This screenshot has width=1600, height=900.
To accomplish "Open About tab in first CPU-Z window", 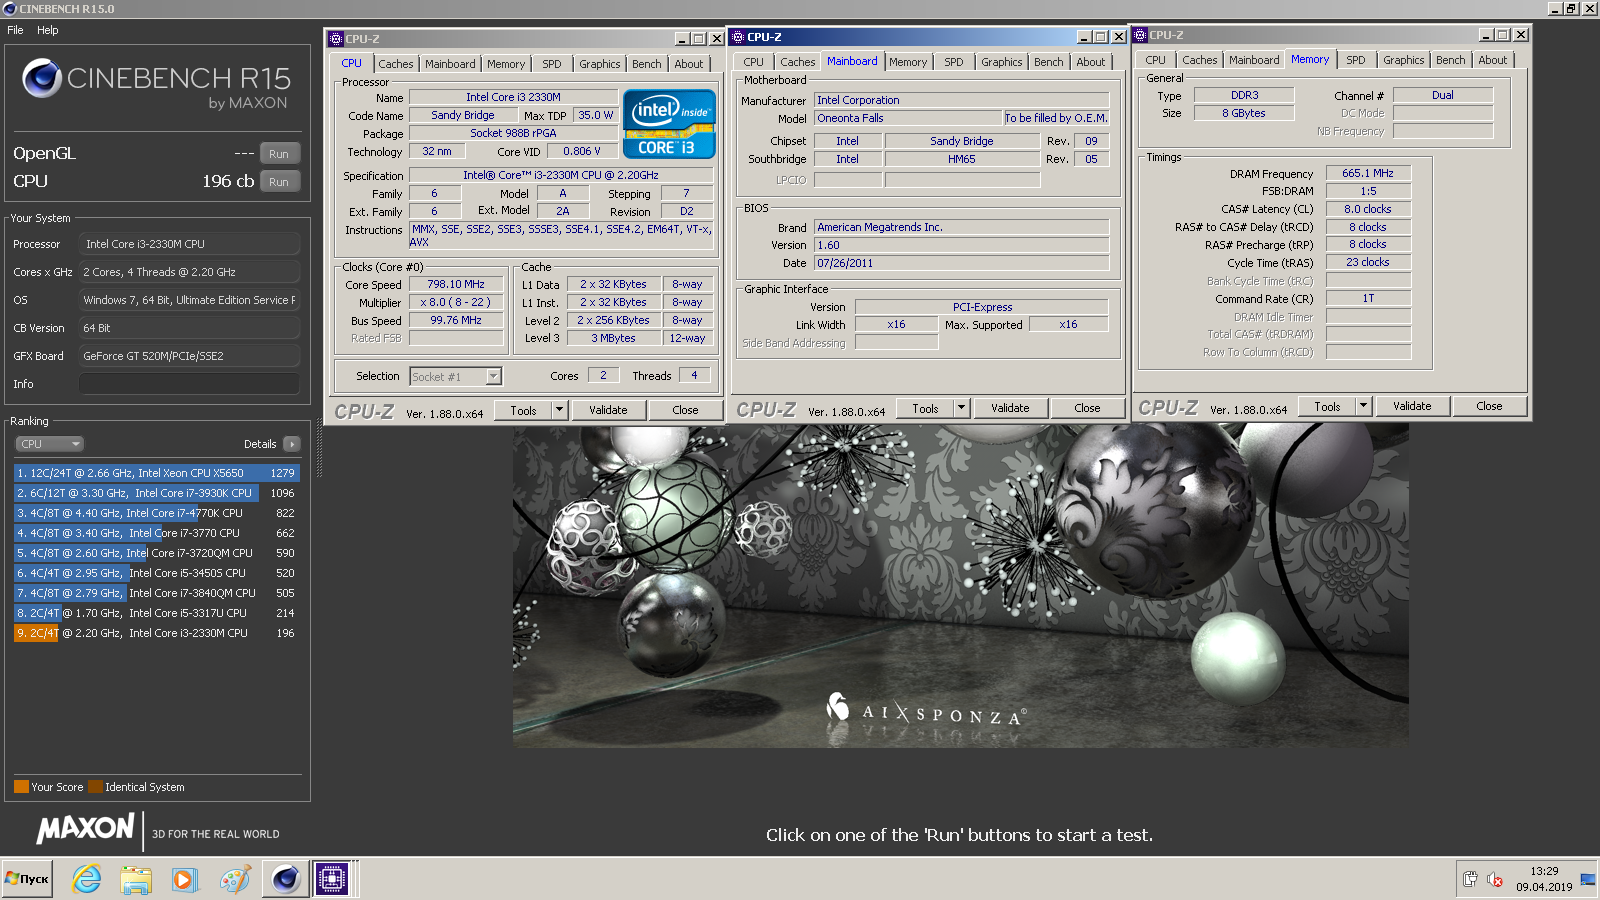I will click(x=689, y=64).
